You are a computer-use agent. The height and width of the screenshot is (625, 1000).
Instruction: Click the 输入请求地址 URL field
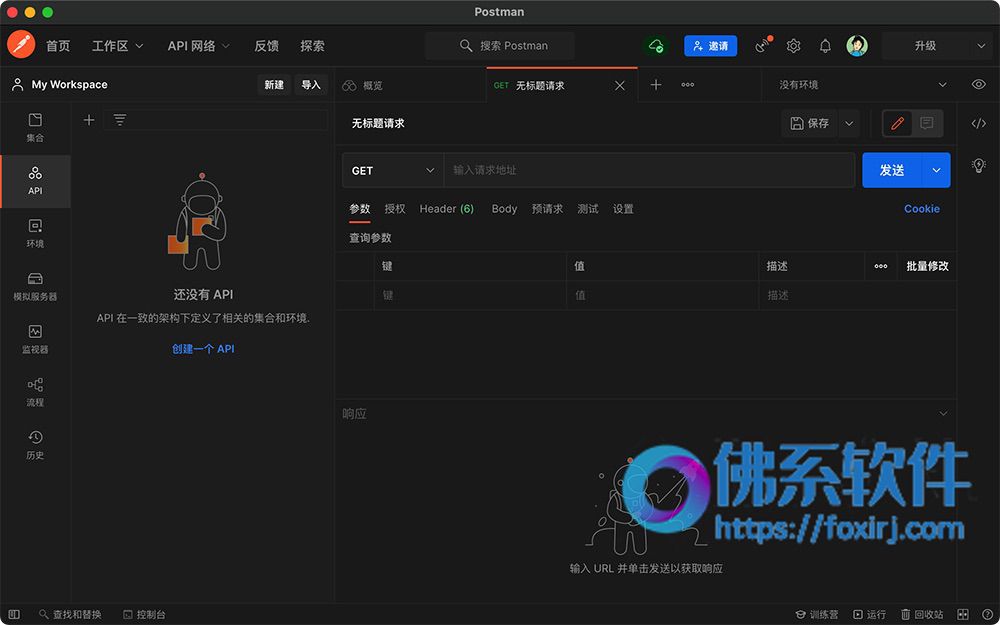point(649,170)
